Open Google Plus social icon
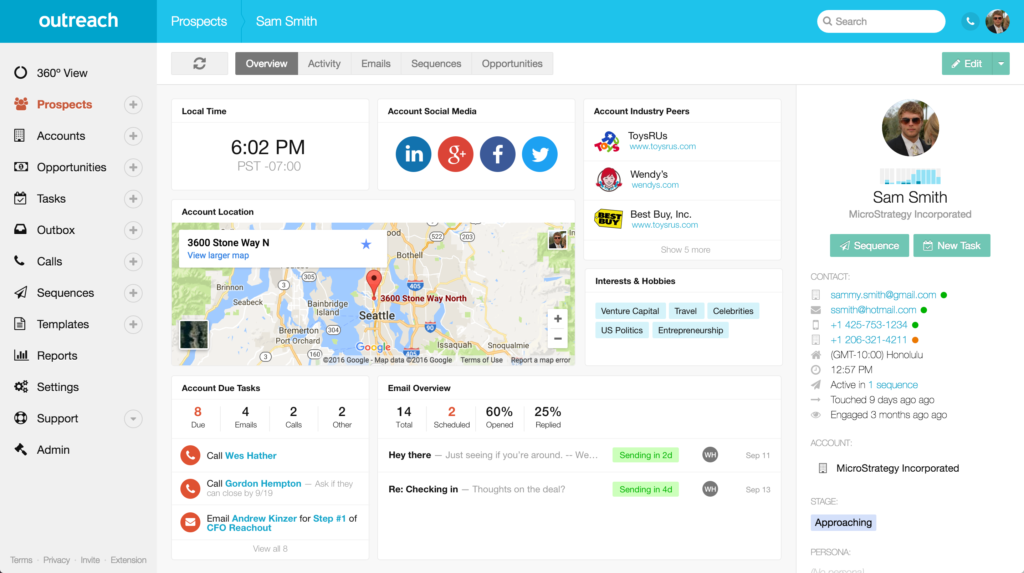The width and height of the screenshot is (1024, 573). [455, 154]
